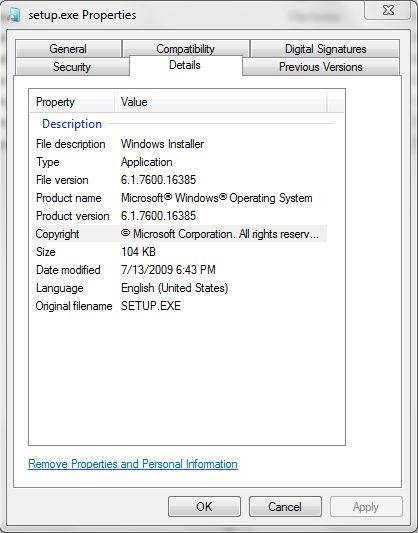This screenshot has width=418, height=533.
Task: Select the File description row
Action: tap(180, 144)
